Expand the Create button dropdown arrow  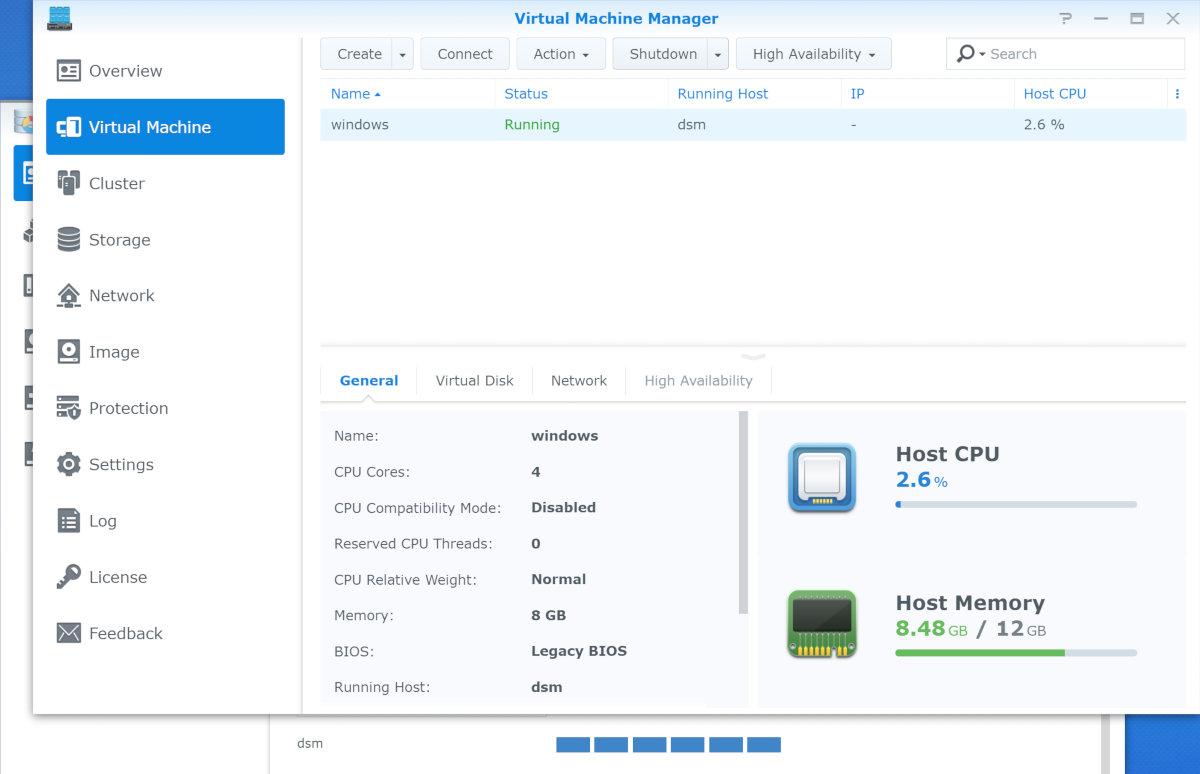[402, 54]
